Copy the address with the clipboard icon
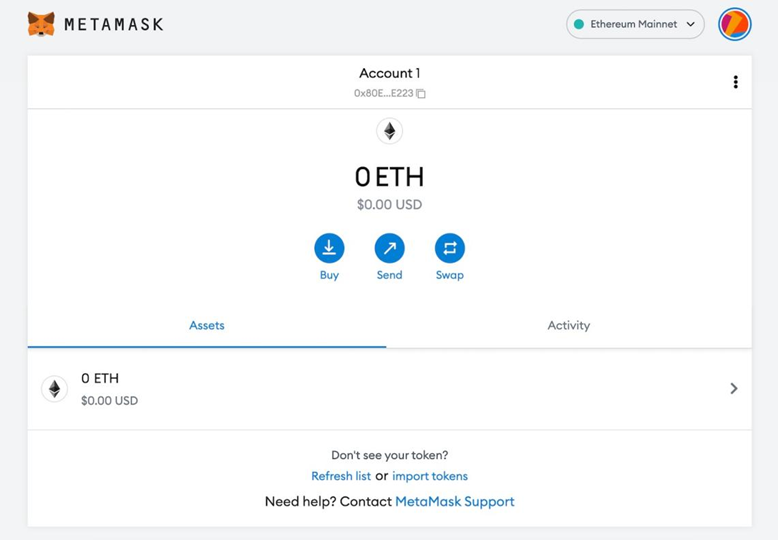Viewport: 778px width, 540px height. click(421, 93)
